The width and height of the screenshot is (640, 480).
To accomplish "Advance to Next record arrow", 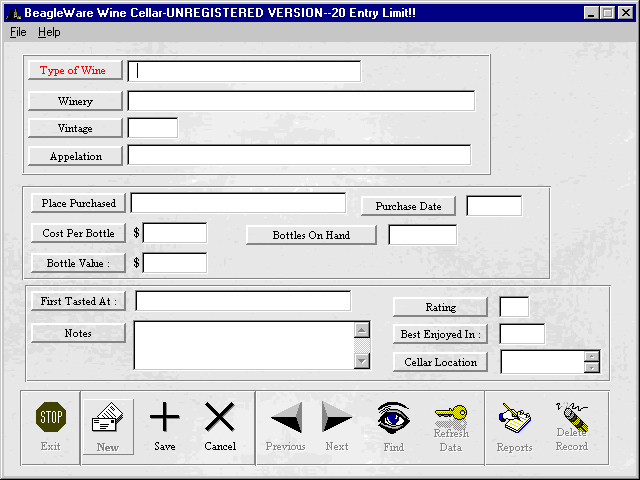I will [337, 418].
